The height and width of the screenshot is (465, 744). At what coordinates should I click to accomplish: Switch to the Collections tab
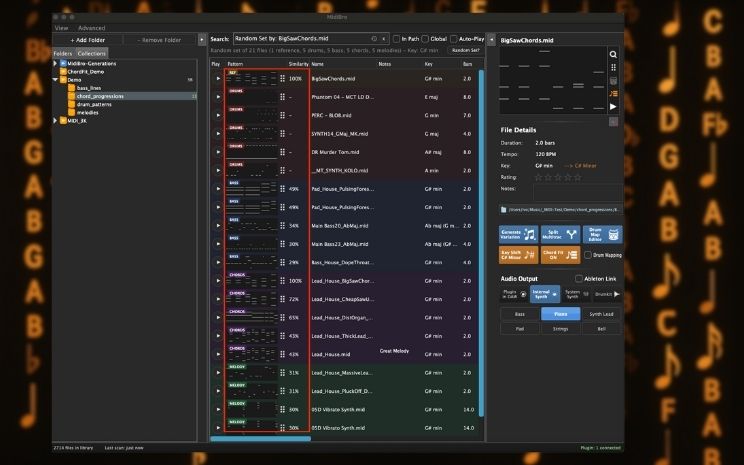click(91, 53)
